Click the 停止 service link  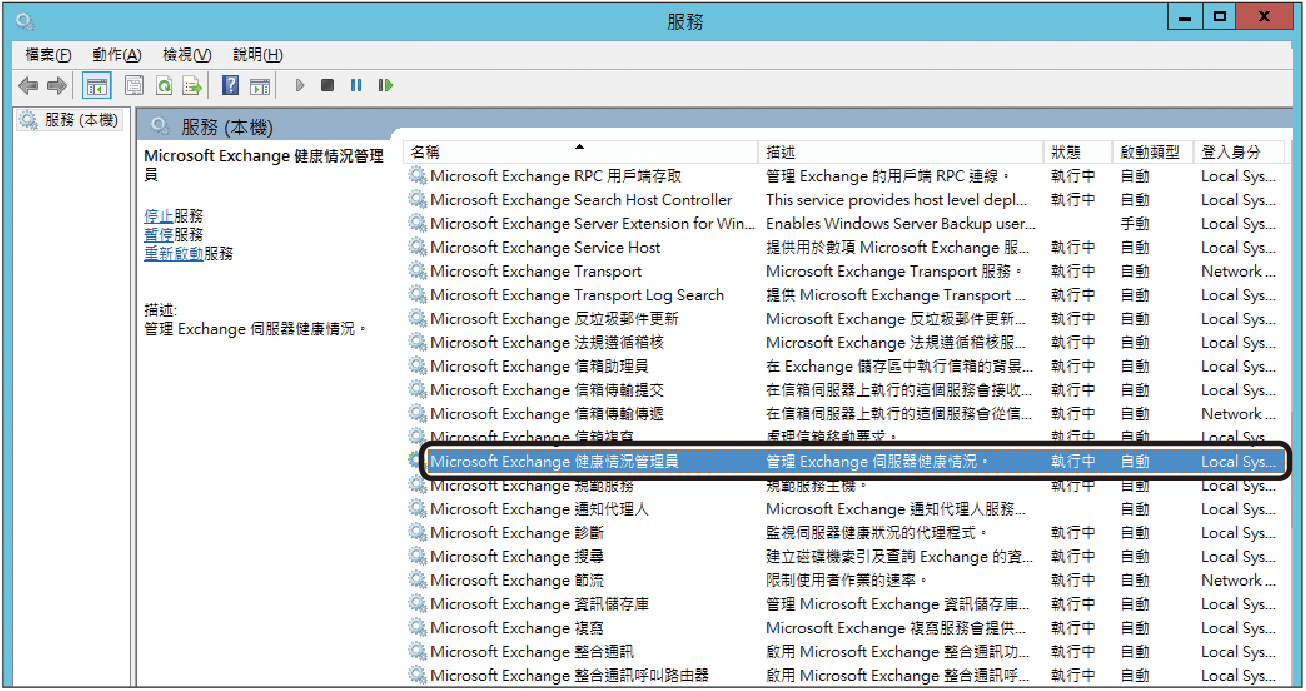[x=159, y=216]
